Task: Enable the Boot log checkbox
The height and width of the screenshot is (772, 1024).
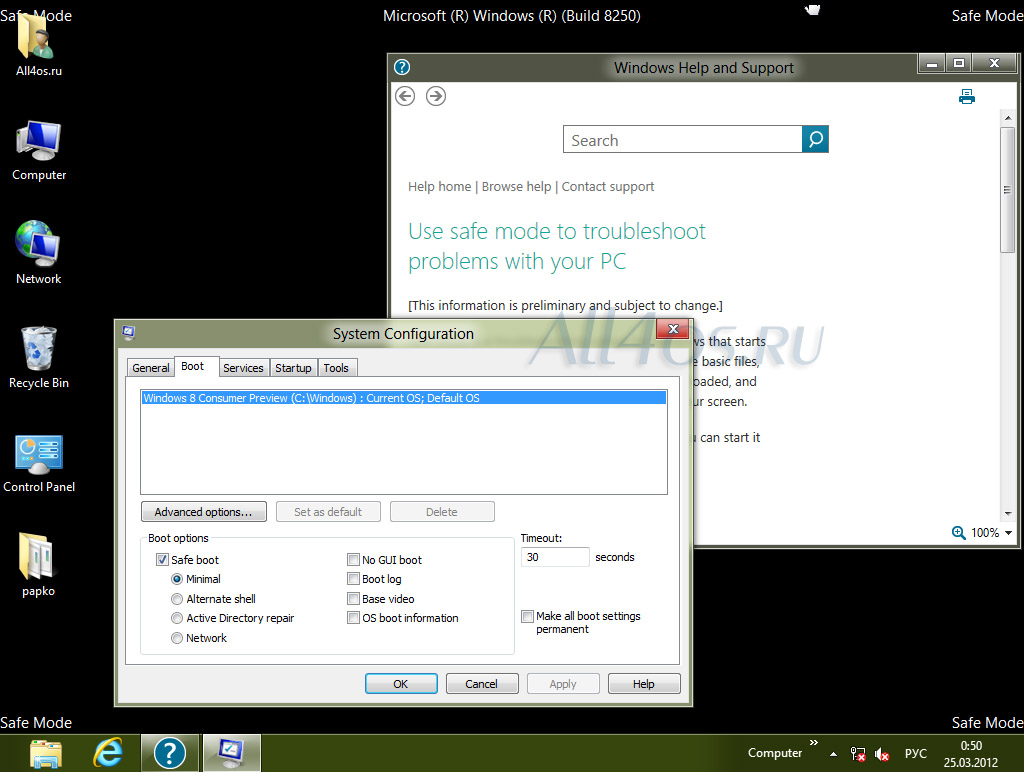Action: coord(353,579)
